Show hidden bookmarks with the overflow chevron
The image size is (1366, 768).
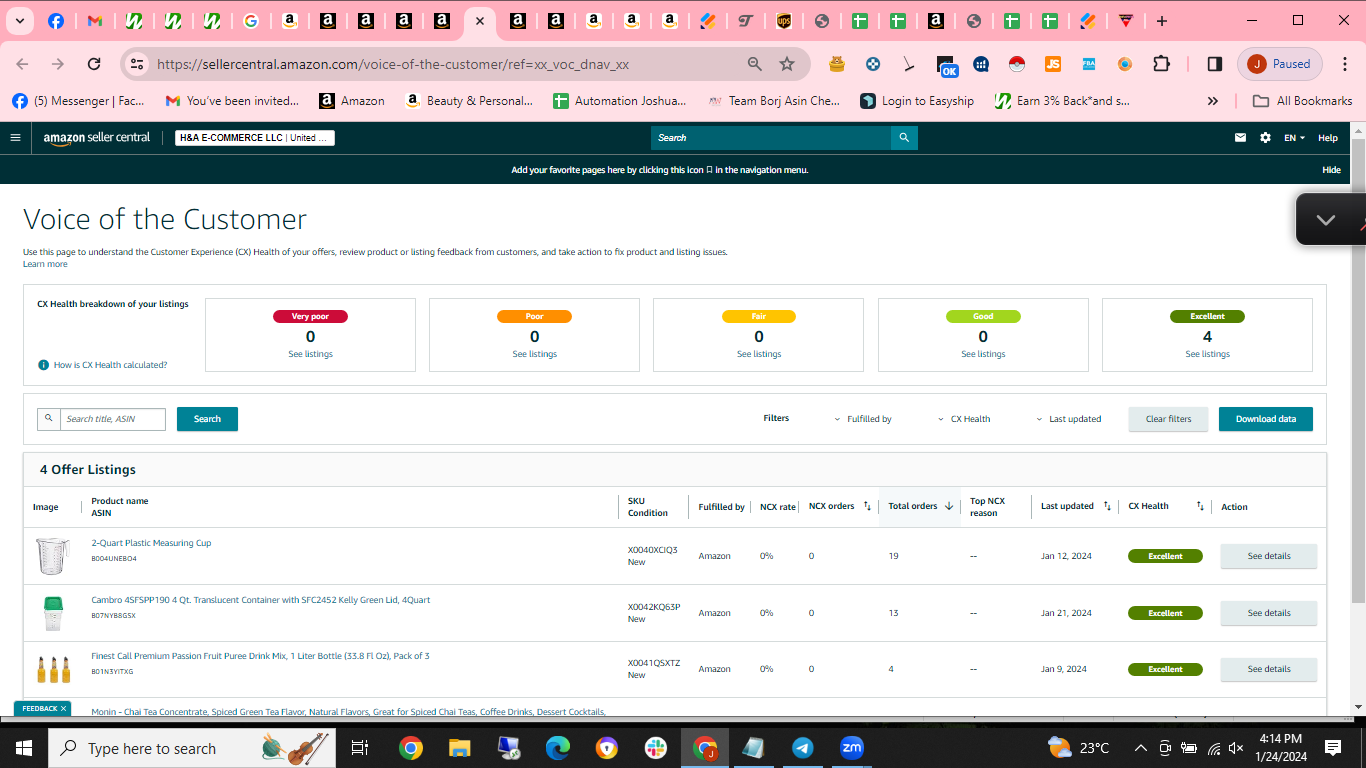pos(1213,101)
